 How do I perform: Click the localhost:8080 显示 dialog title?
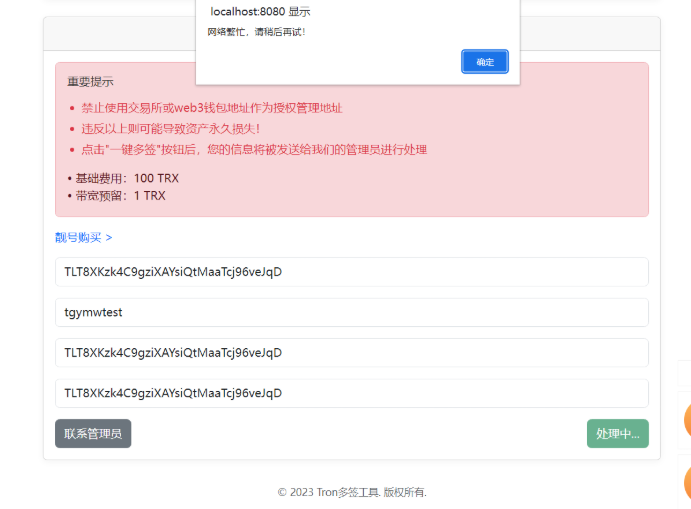click(260, 12)
